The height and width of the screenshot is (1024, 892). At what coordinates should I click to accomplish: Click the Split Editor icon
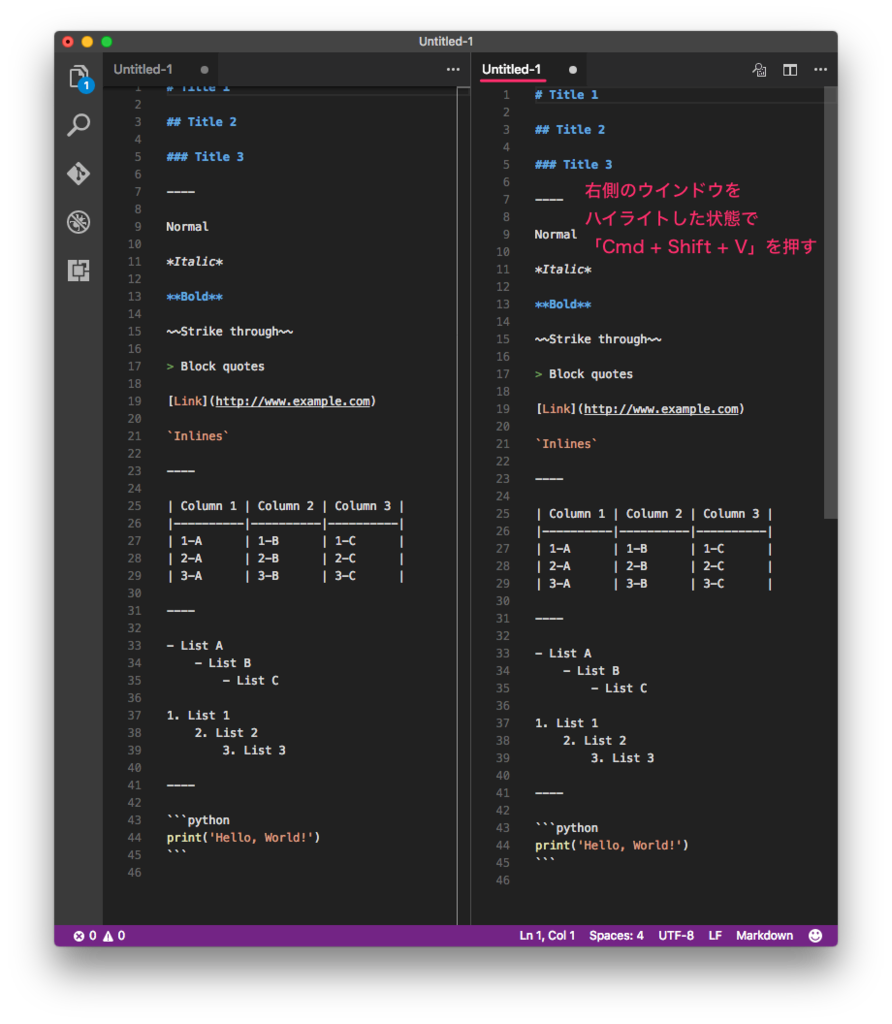(790, 70)
